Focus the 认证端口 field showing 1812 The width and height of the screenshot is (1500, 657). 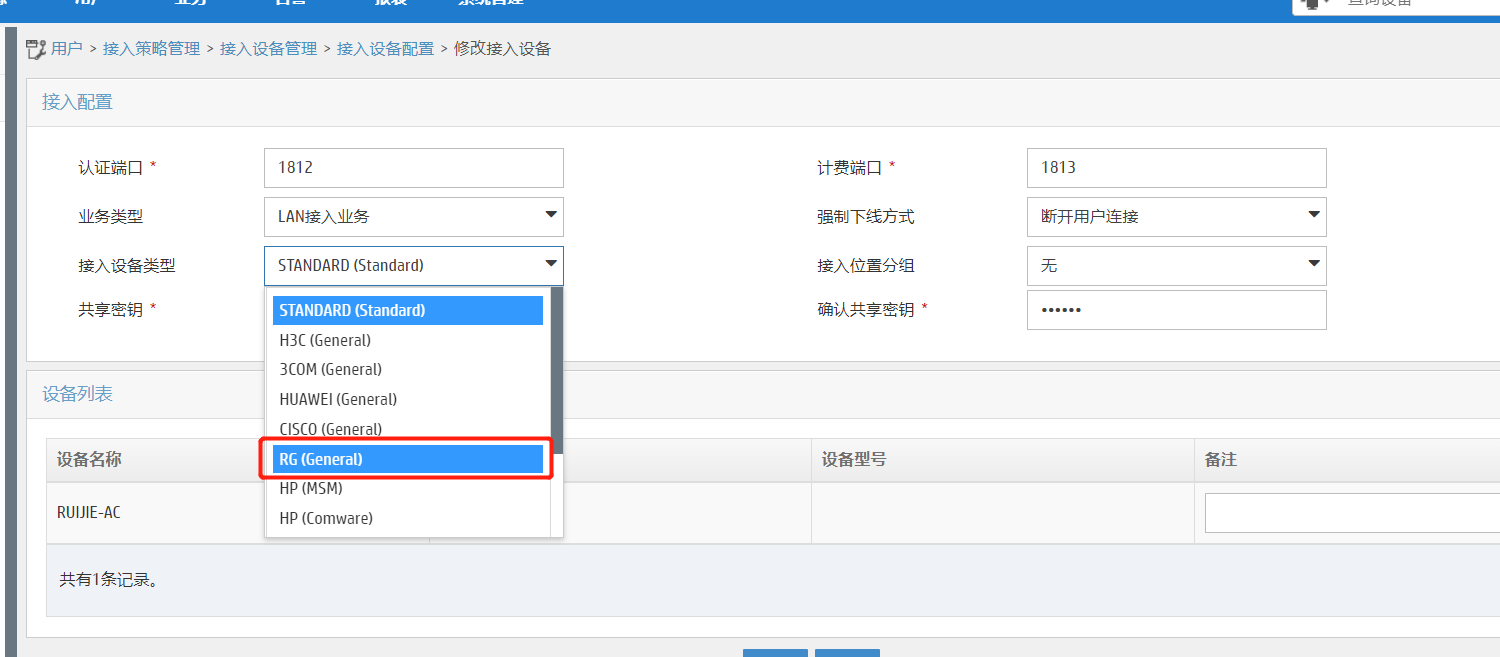click(x=414, y=168)
